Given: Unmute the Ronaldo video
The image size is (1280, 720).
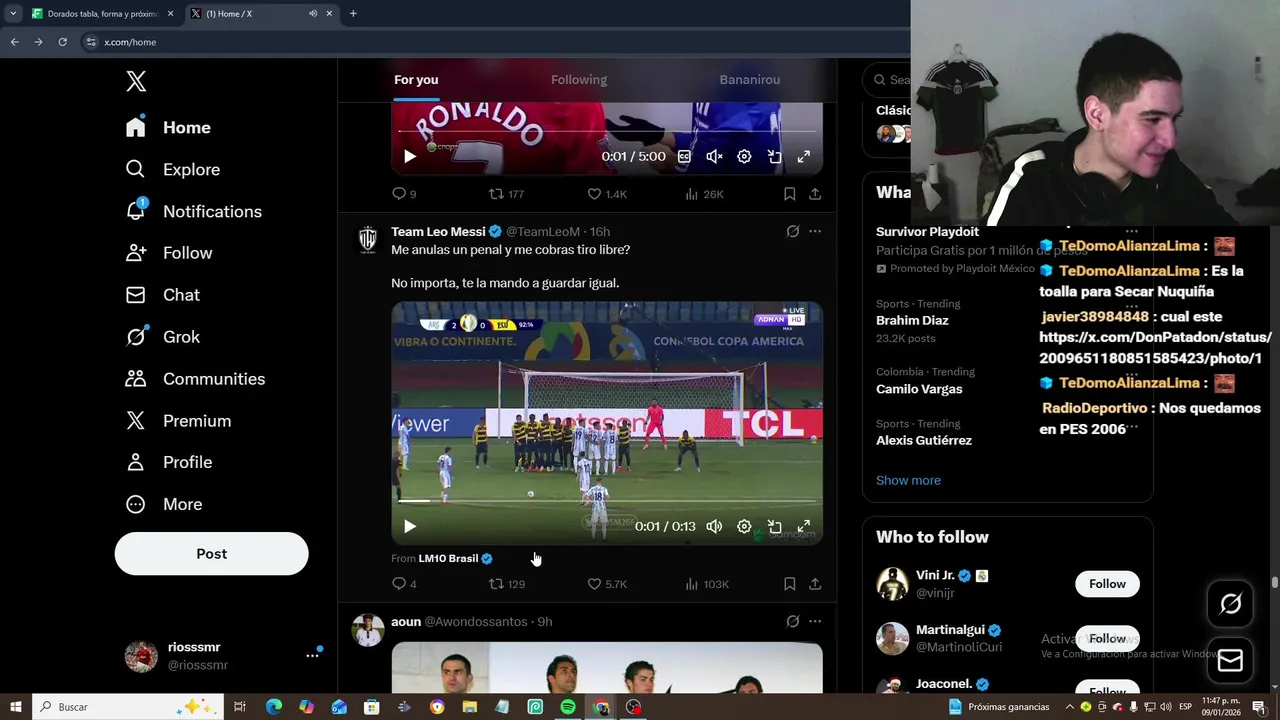Looking at the screenshot, I should pyautogui.click(x=714, y=157).
